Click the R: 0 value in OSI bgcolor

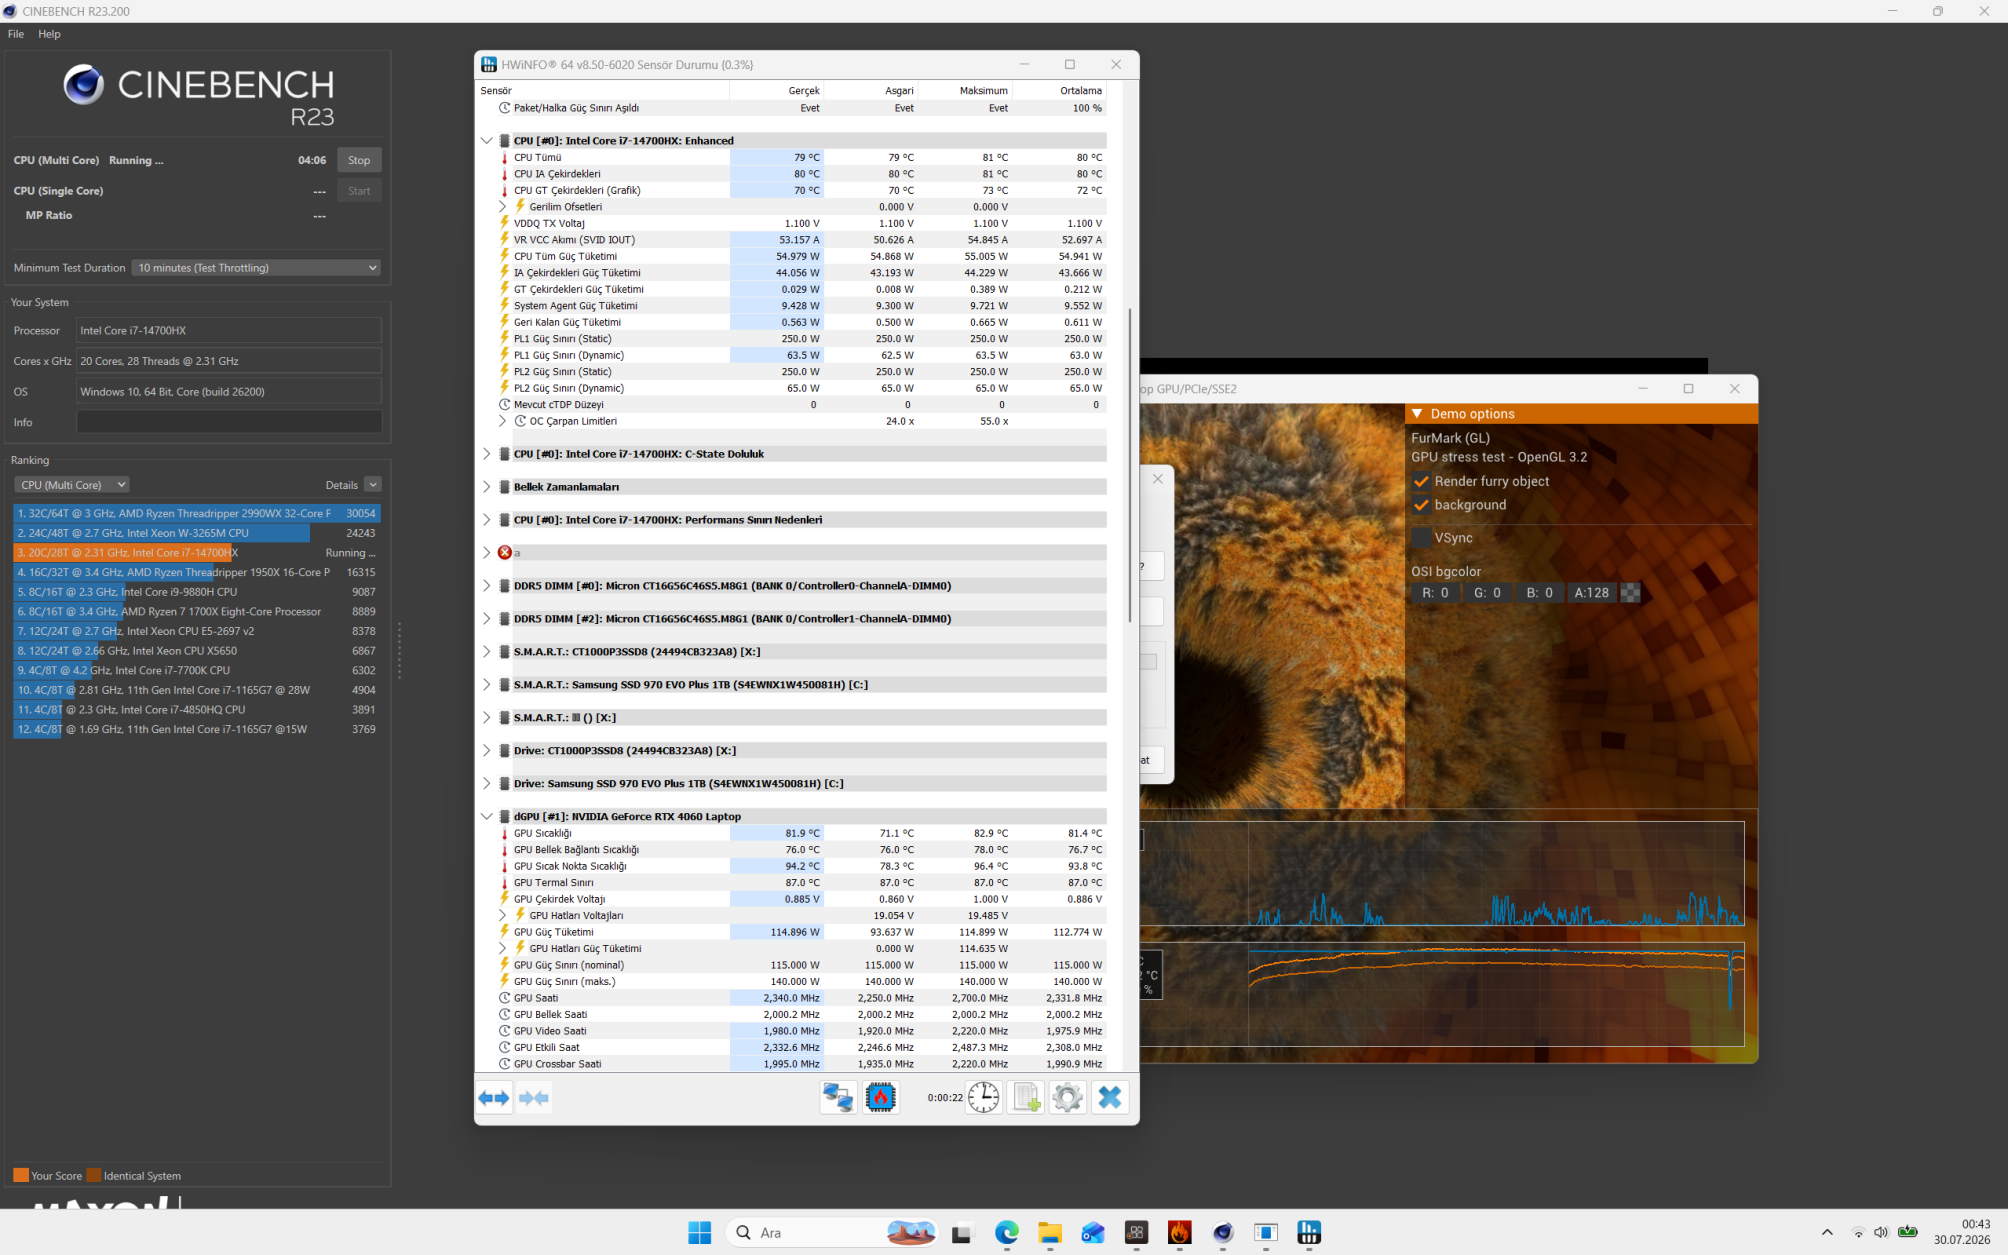(x=1435, y=593)
